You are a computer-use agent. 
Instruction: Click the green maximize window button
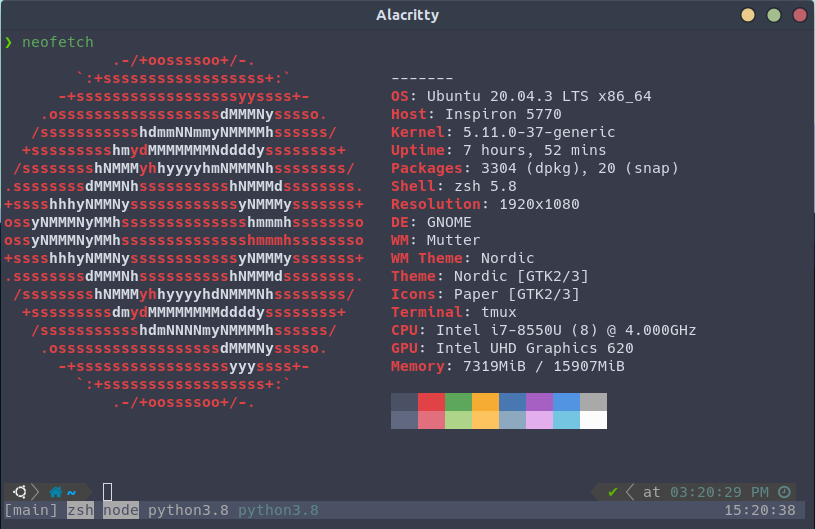(x=774, y=15)
